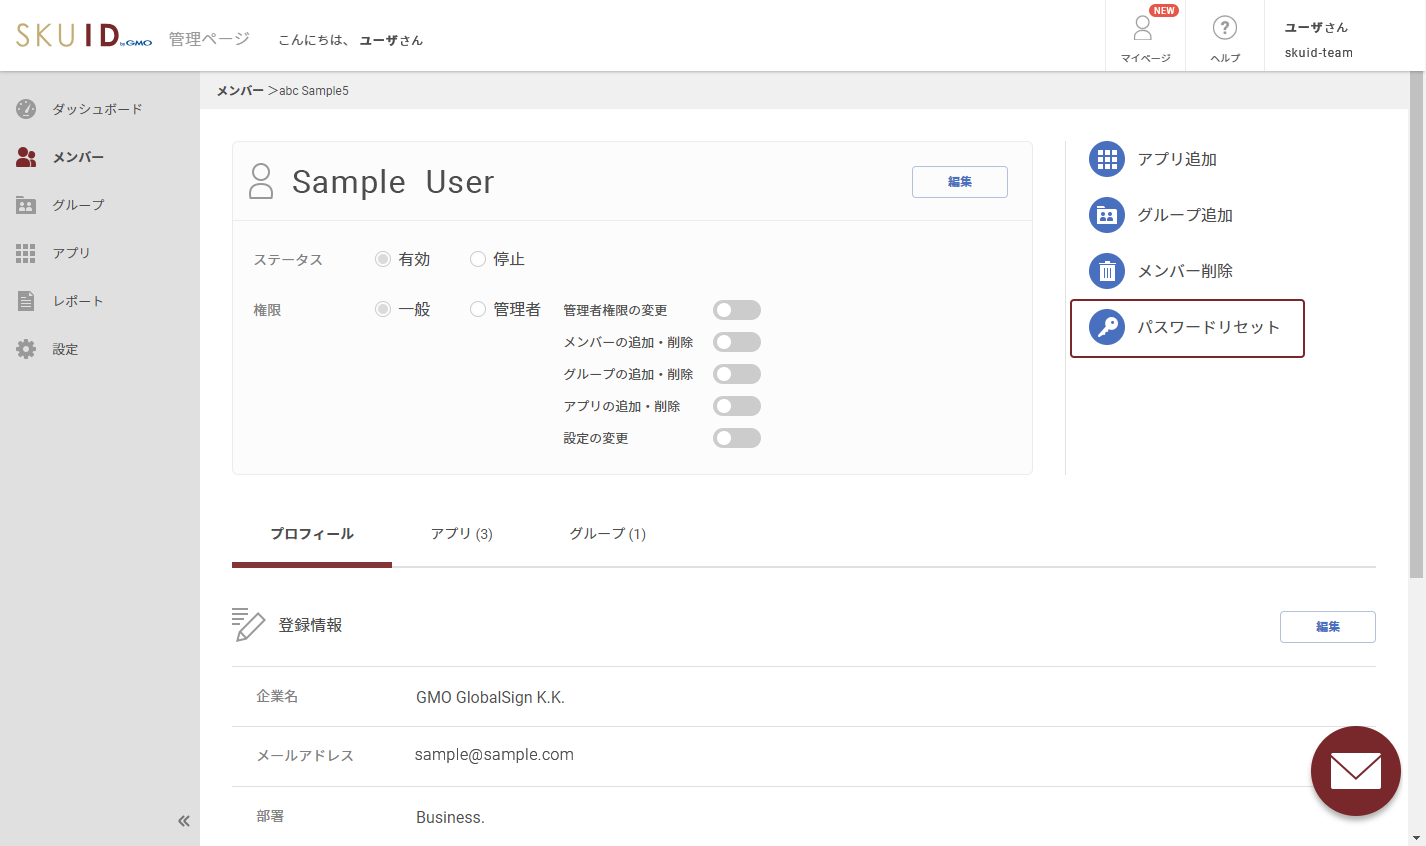Click the グループ追加 icon
The image size is (1426, 846).
pos(1106,215)
